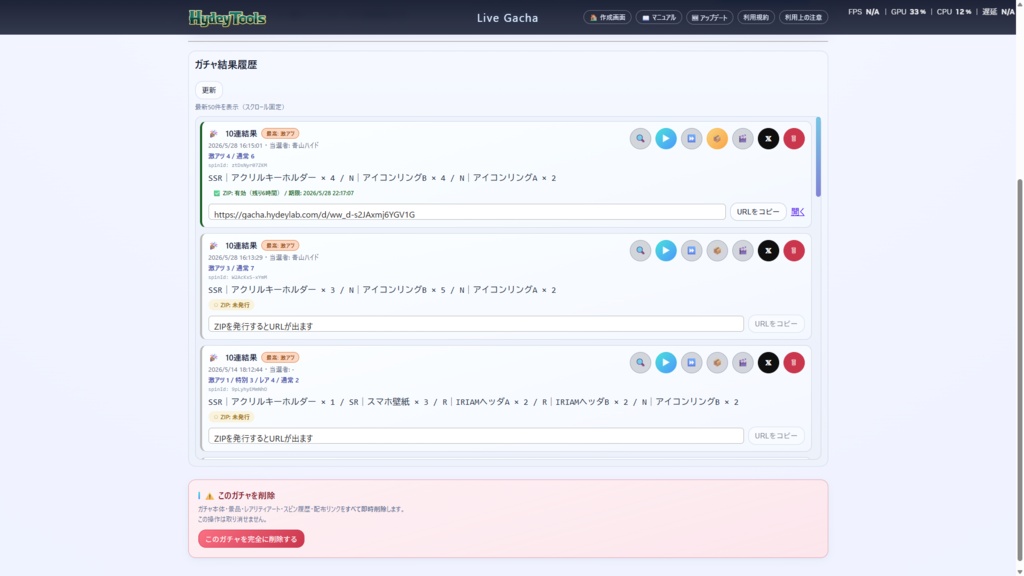This screenshot has height=576, width=1024.
Task: Share the 16:15:01 result to X
Action: click(768, 138)
